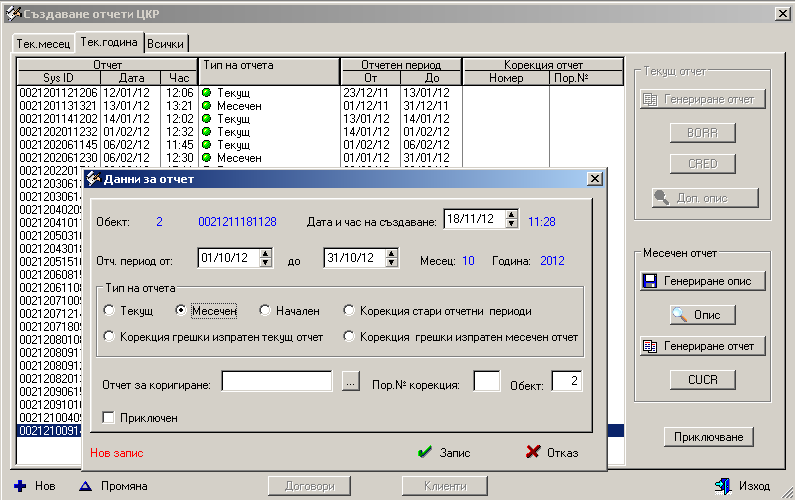Click the Данни за отчет title bar icon
Screen dimensions: 795x500
tap(93, 178)
